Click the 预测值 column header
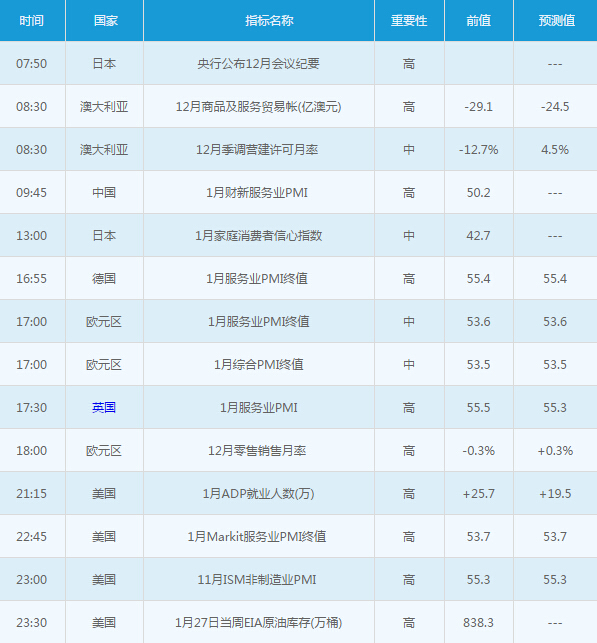This screenshot has height=643, width=597. 556,21
